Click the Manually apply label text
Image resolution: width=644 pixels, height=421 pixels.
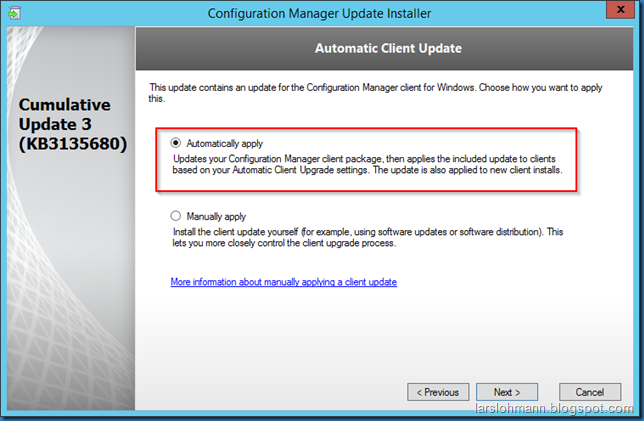216,216
